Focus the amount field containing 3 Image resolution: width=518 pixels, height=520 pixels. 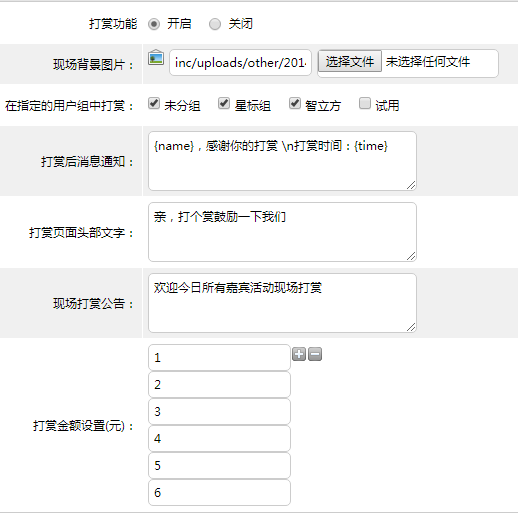[x=219, y=412]
